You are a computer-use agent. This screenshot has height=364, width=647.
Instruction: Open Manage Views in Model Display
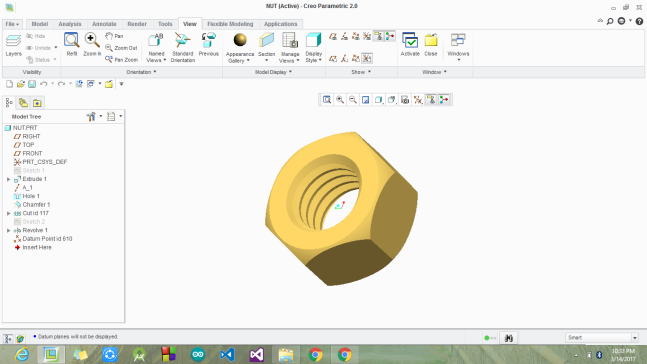290,48
